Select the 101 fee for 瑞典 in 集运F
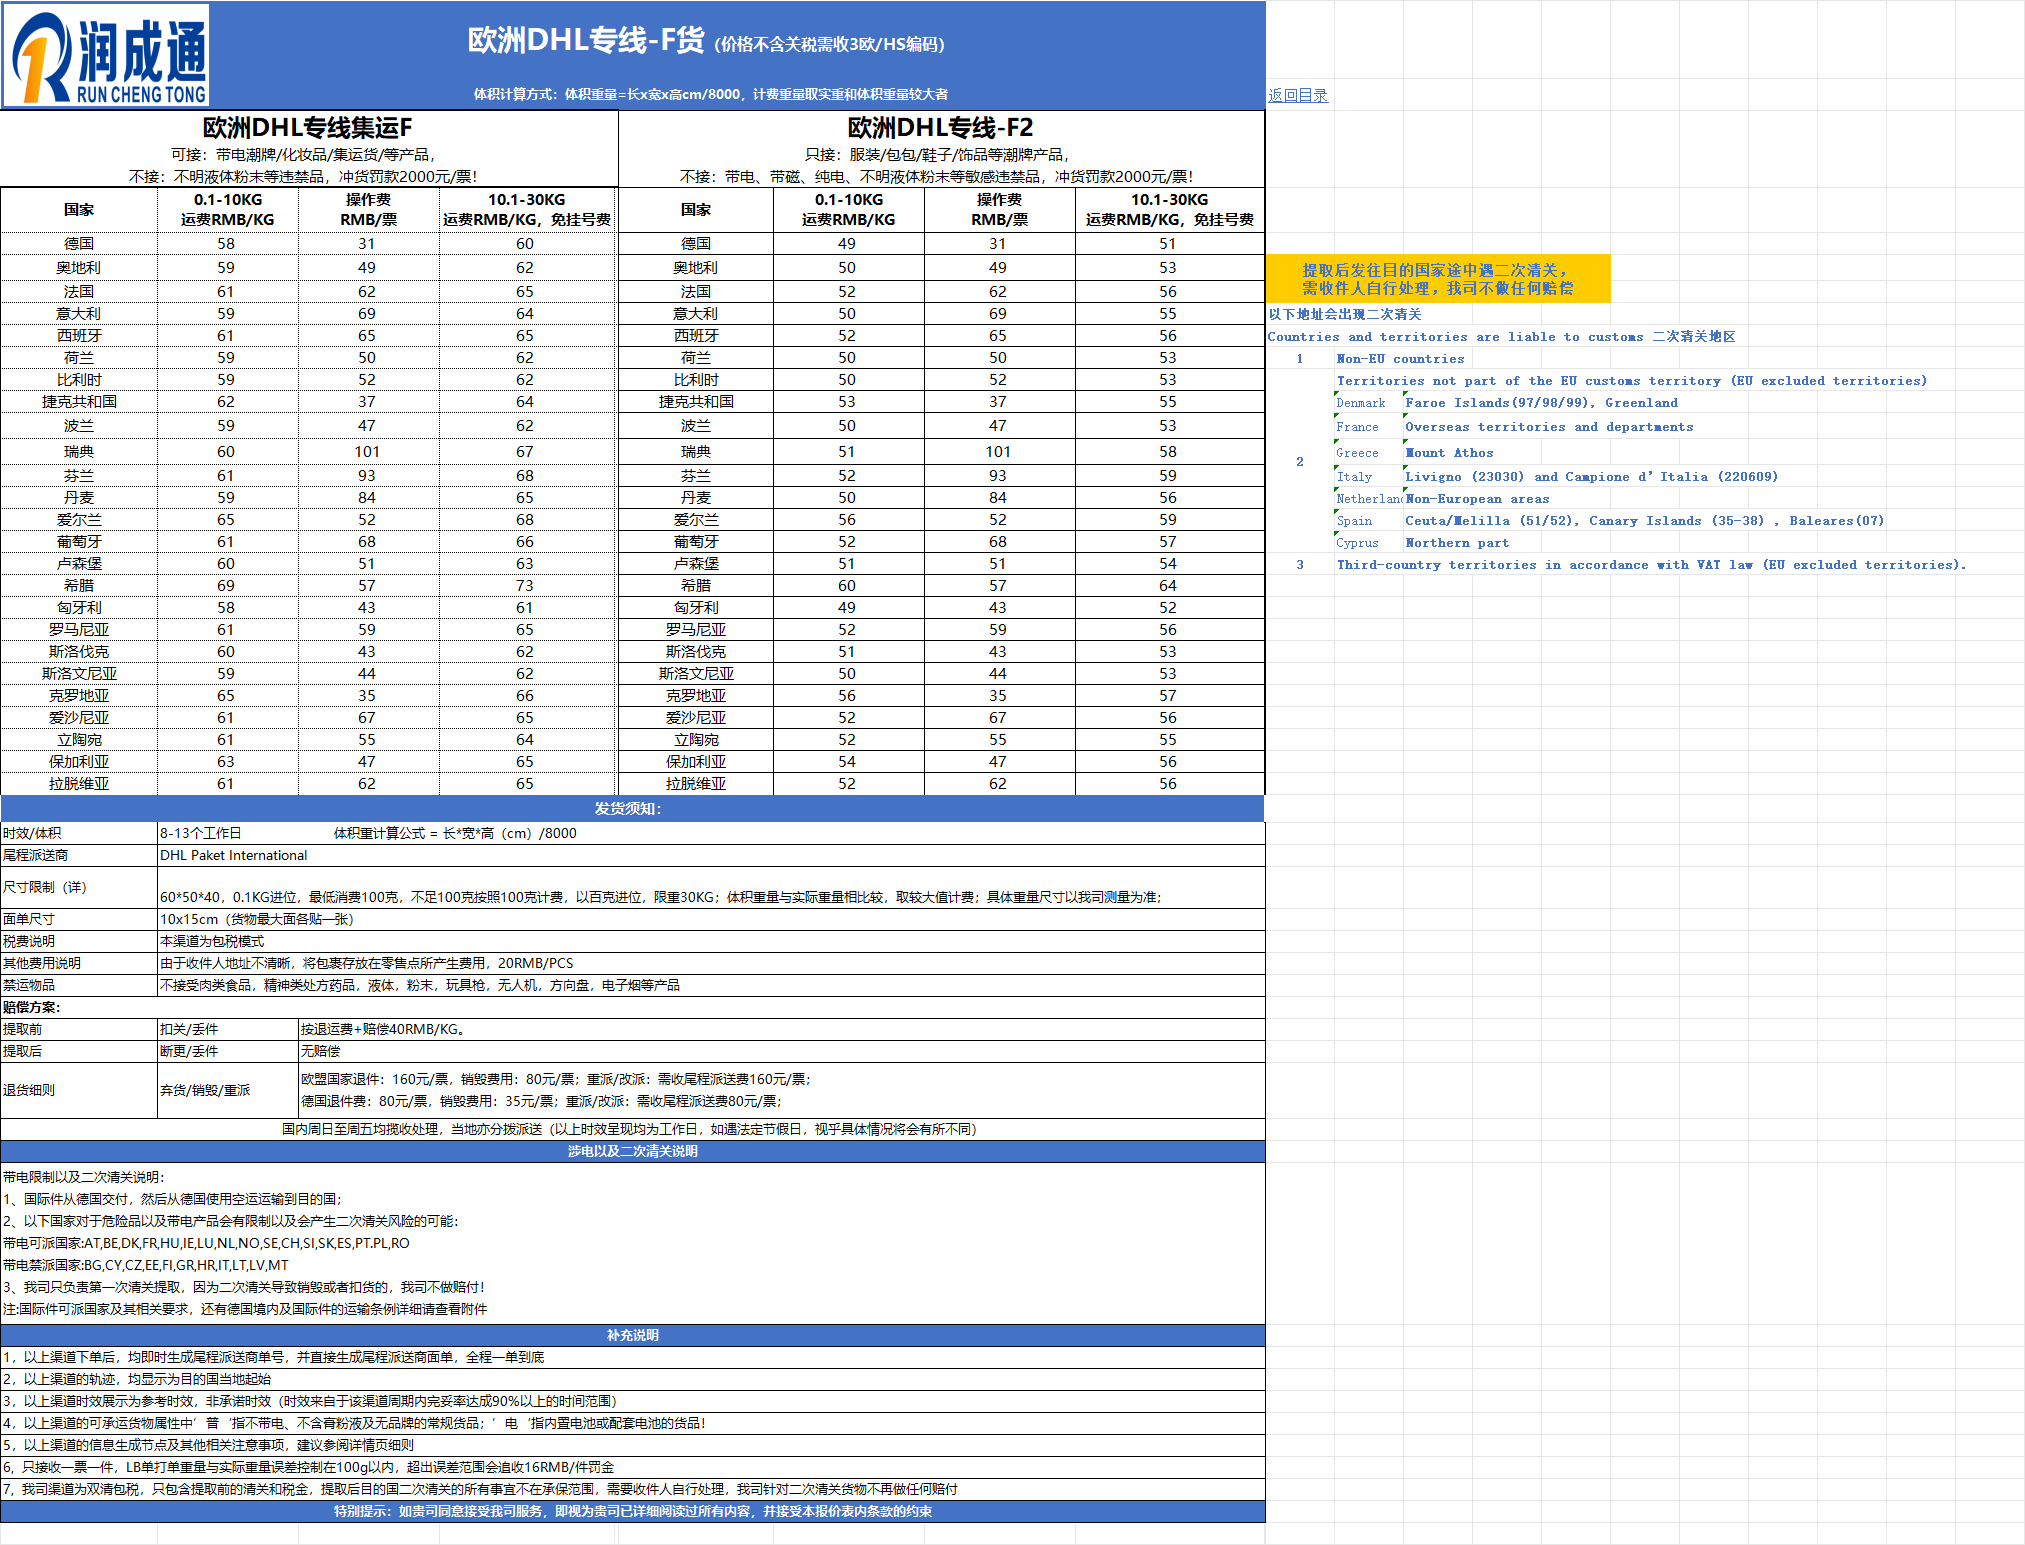The width and height of the screenshot is (2025, 1545). pos(367,452)
